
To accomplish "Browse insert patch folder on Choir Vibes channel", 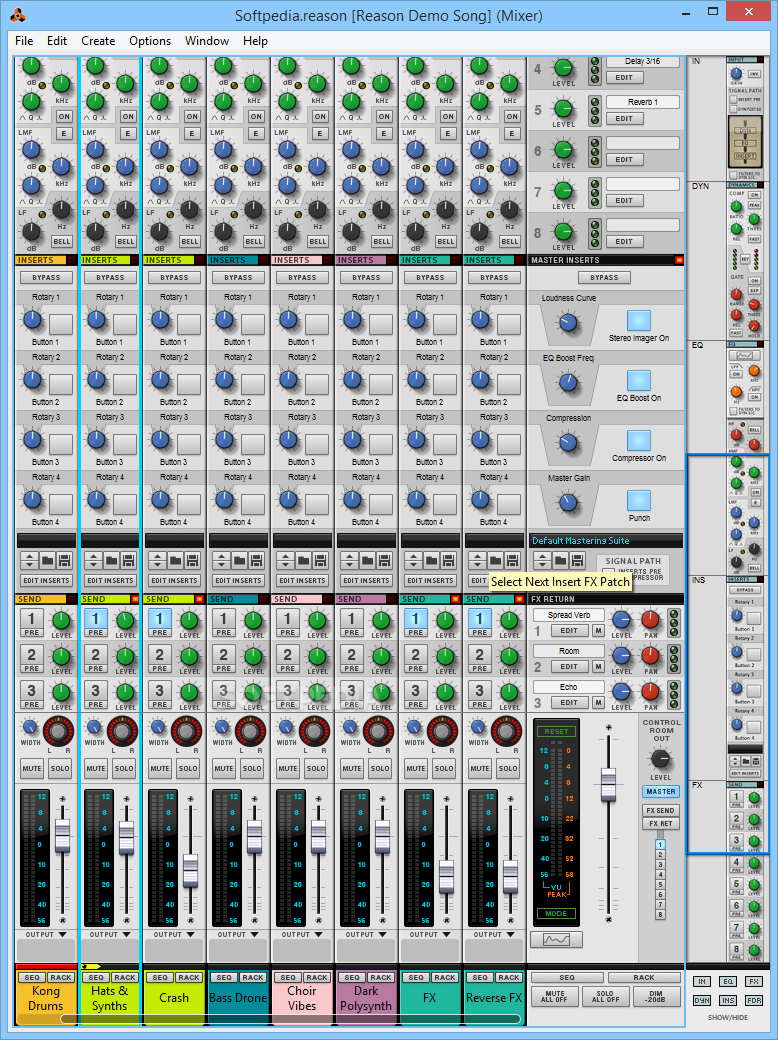I will (x=303, y=560).
